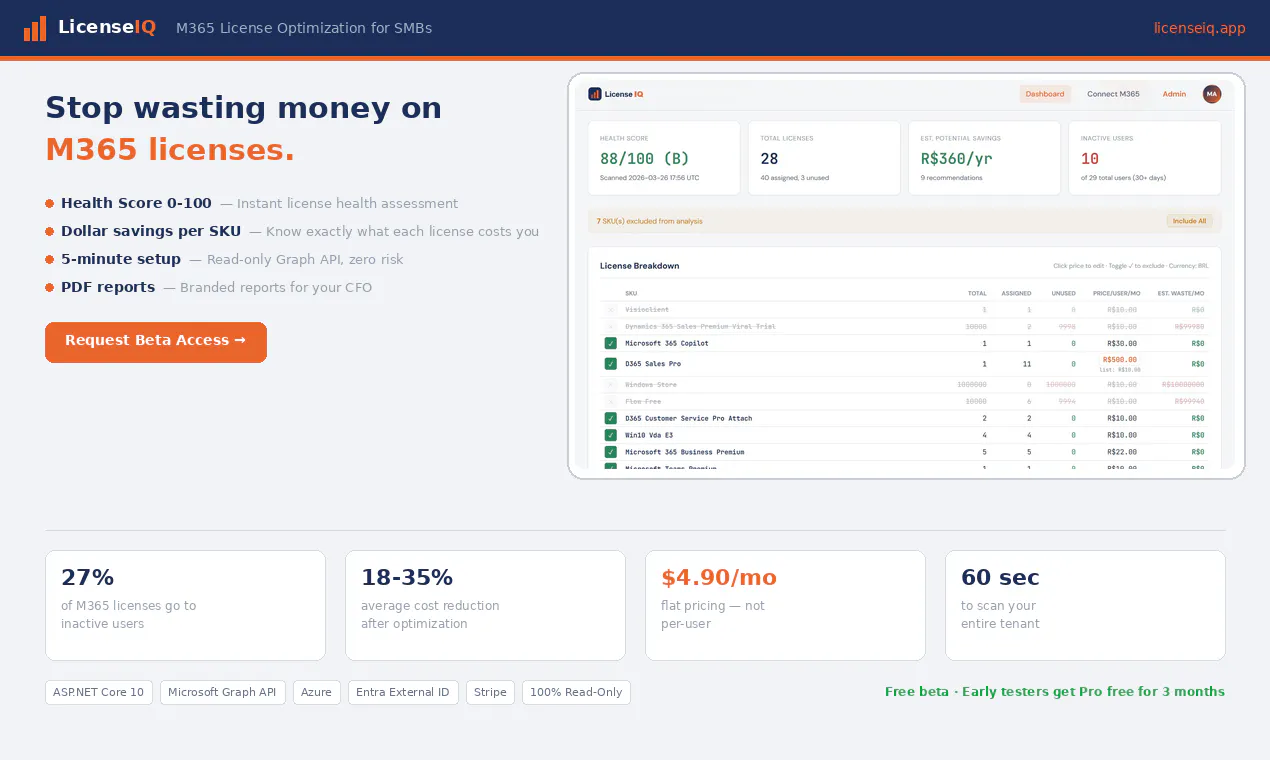Click the TOTAL column header
This screenshot has width=1270, height=760.
click(977, 293)
